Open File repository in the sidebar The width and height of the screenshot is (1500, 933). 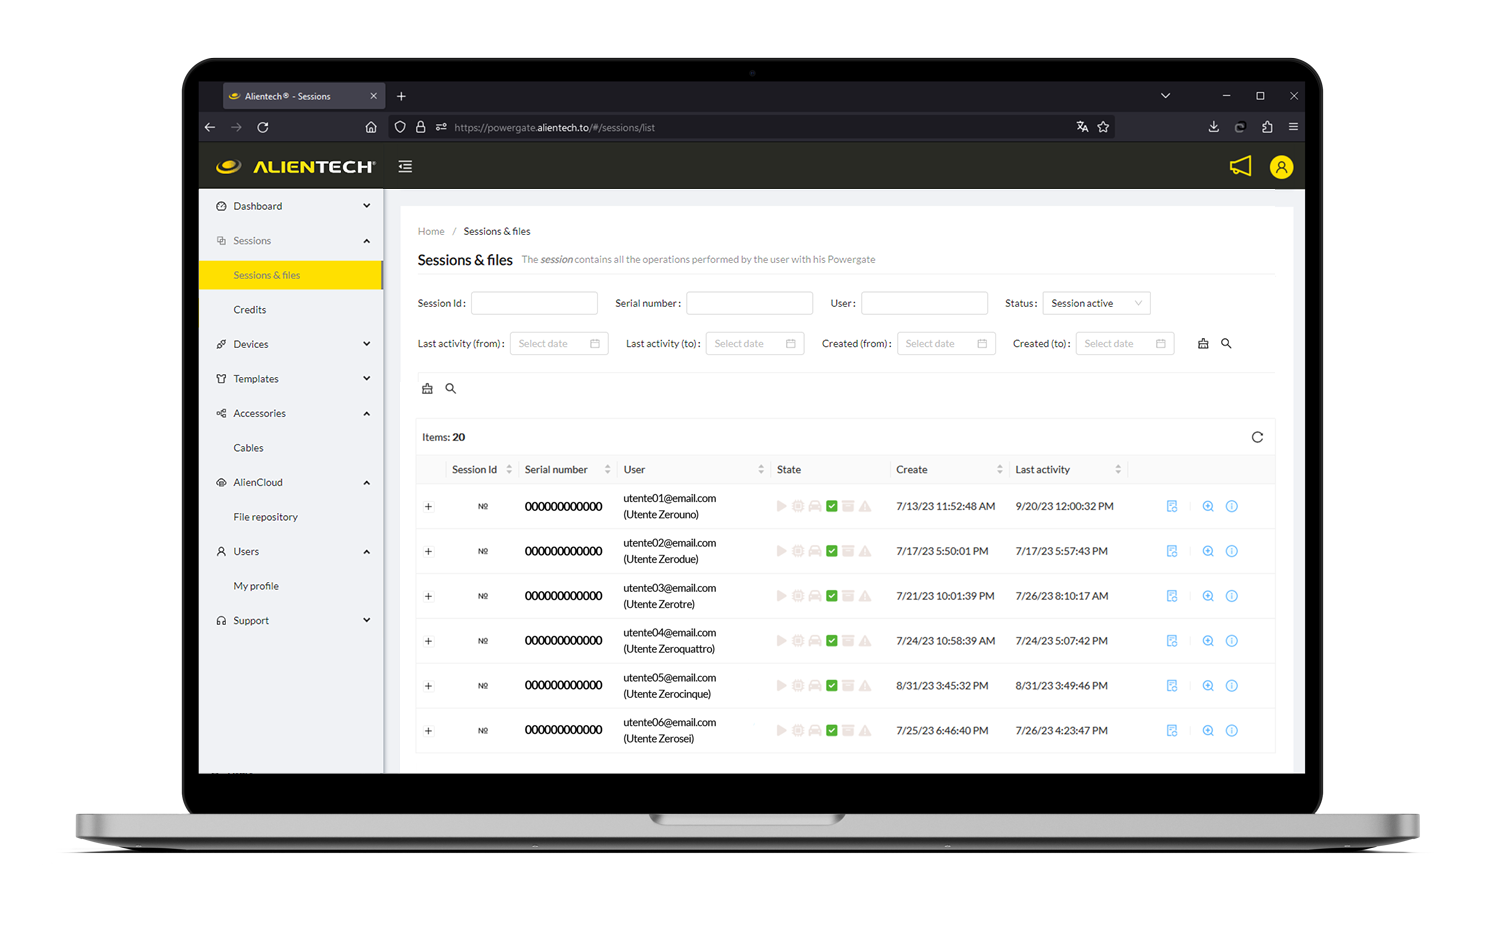coord(266,517)
